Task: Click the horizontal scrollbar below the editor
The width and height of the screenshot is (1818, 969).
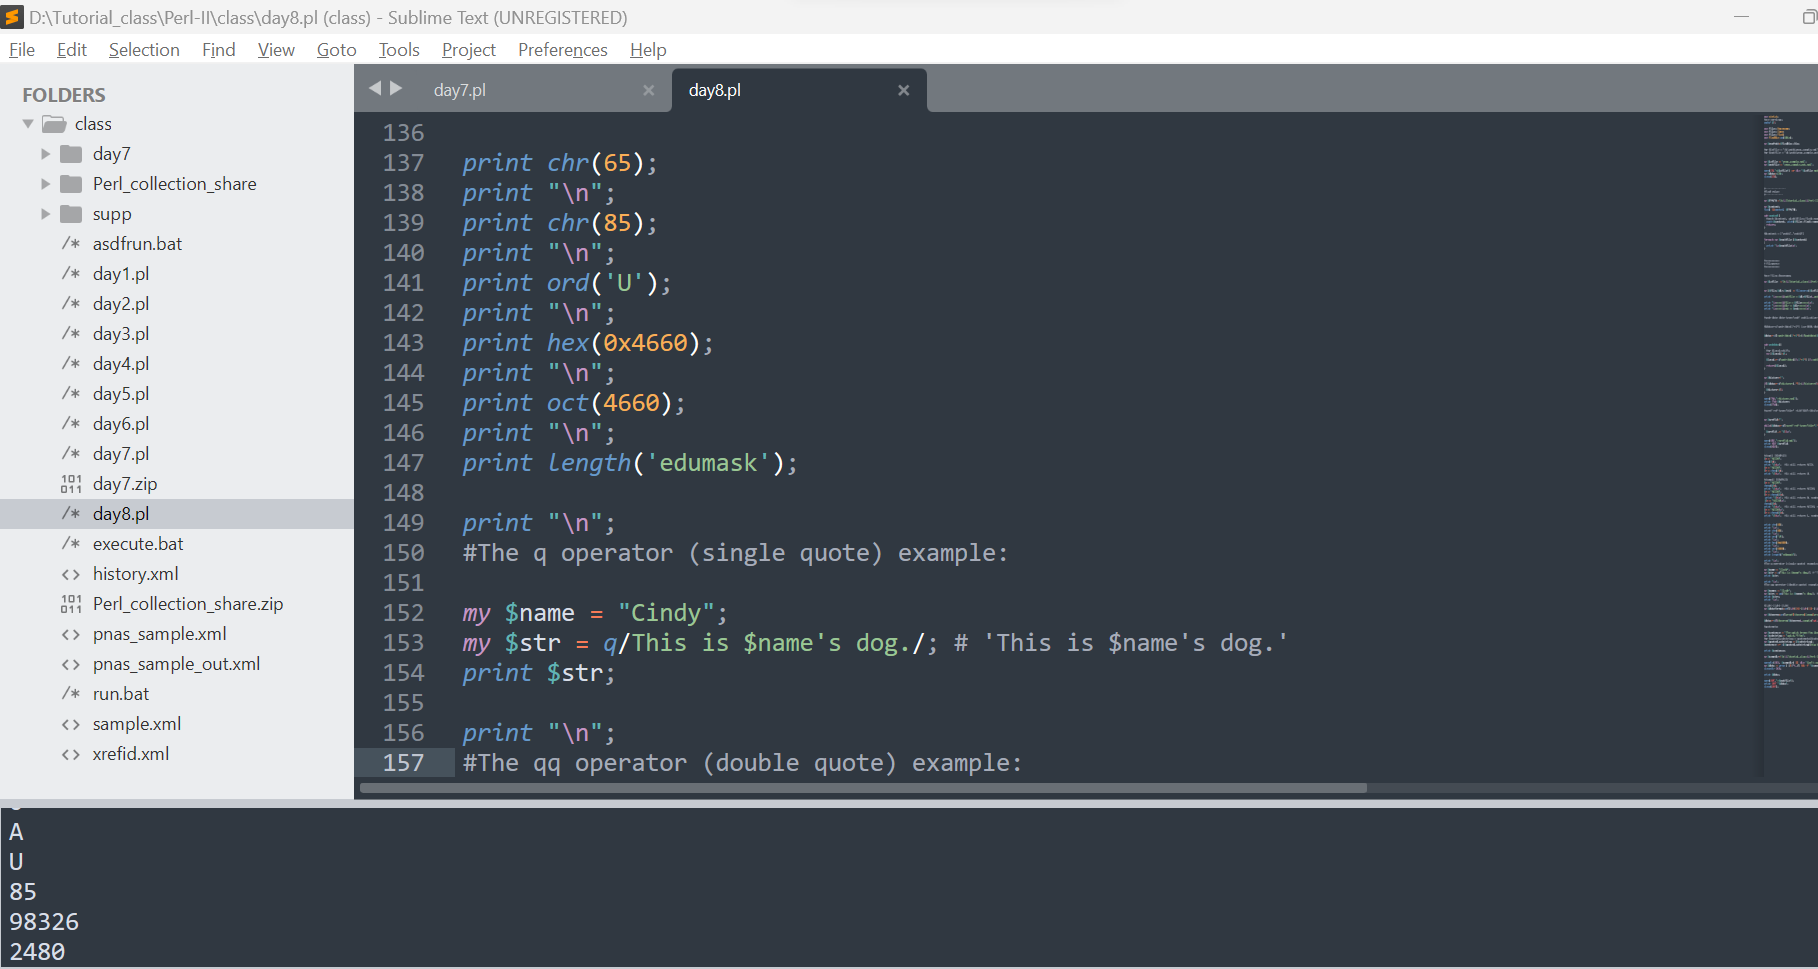Action: 862,788
